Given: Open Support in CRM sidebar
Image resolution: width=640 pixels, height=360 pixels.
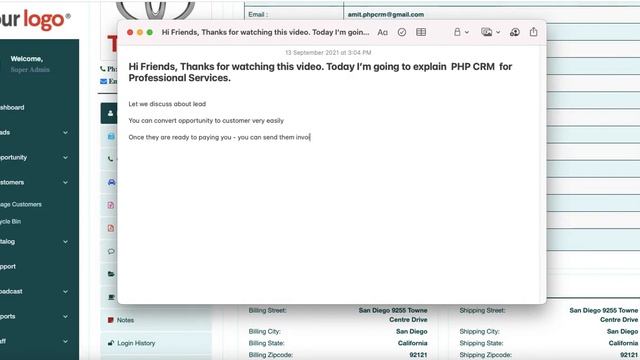Looking at the screenshot, I should coord(8,267).
